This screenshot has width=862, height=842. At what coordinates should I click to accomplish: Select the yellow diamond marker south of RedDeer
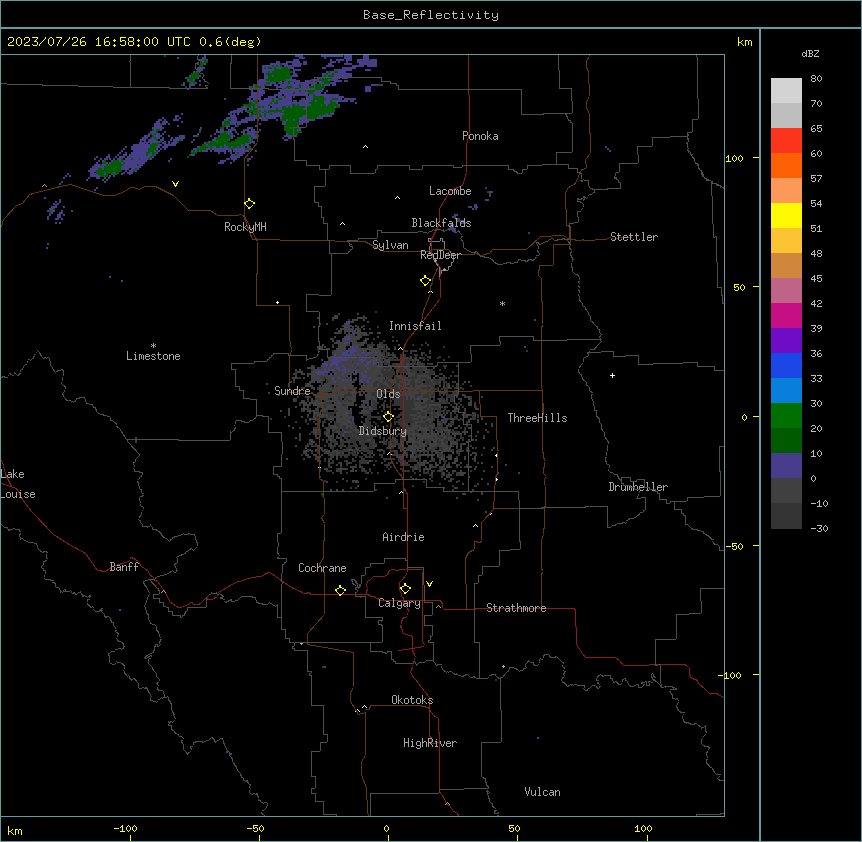pyautogui.click(x=425, y=281)
